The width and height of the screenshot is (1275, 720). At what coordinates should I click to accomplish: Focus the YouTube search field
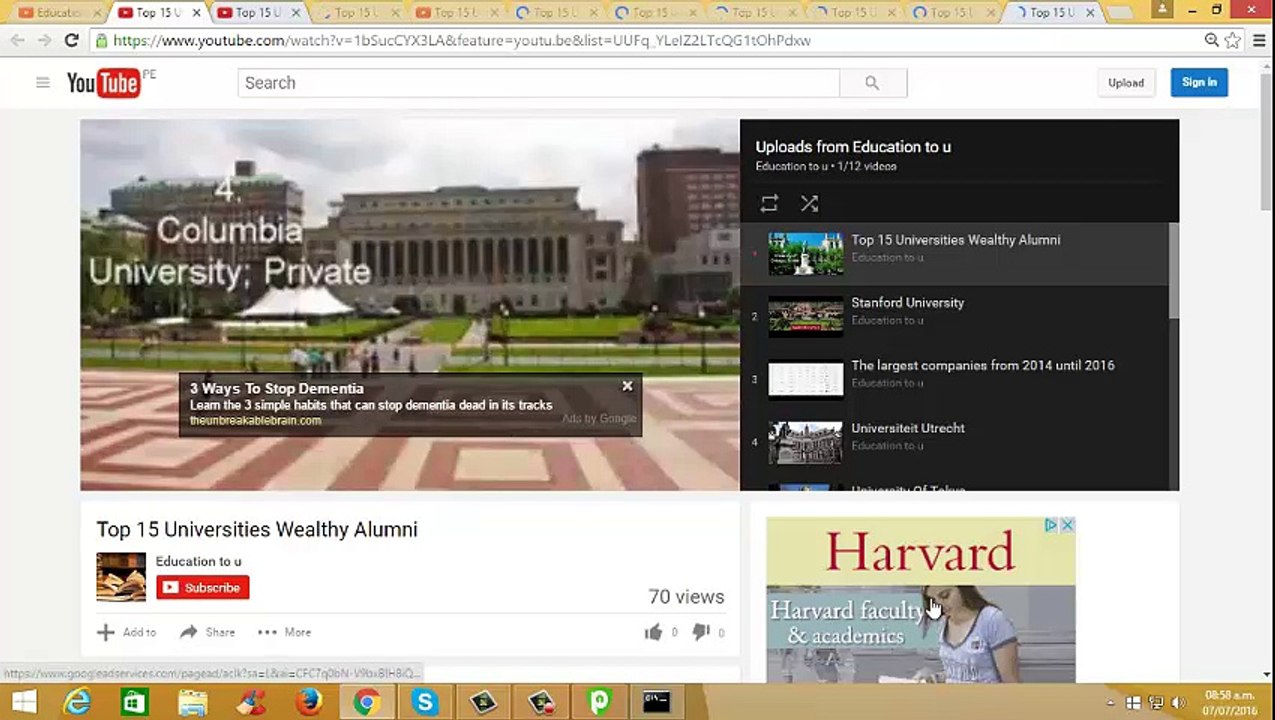[x=538, y=83]
